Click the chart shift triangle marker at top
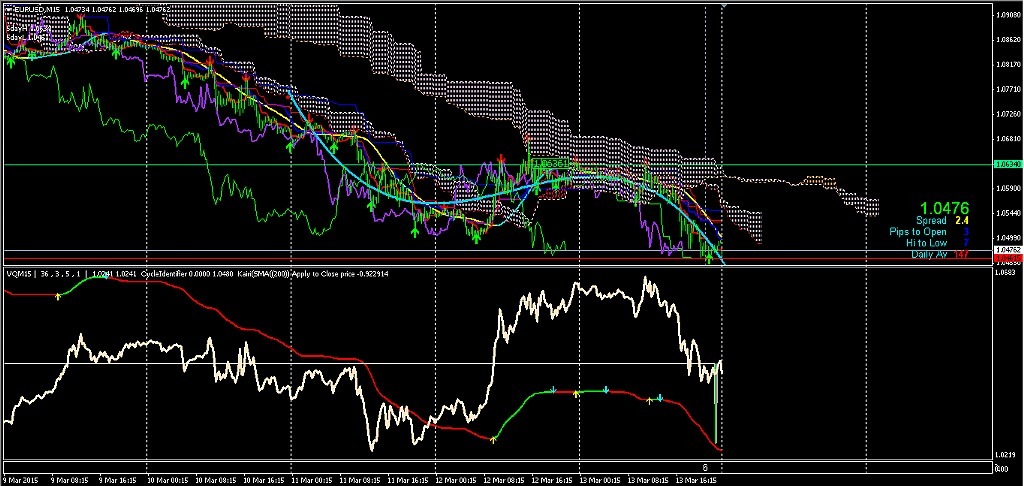This screenshot has height=486, width=1024. (x=723, y=5)
